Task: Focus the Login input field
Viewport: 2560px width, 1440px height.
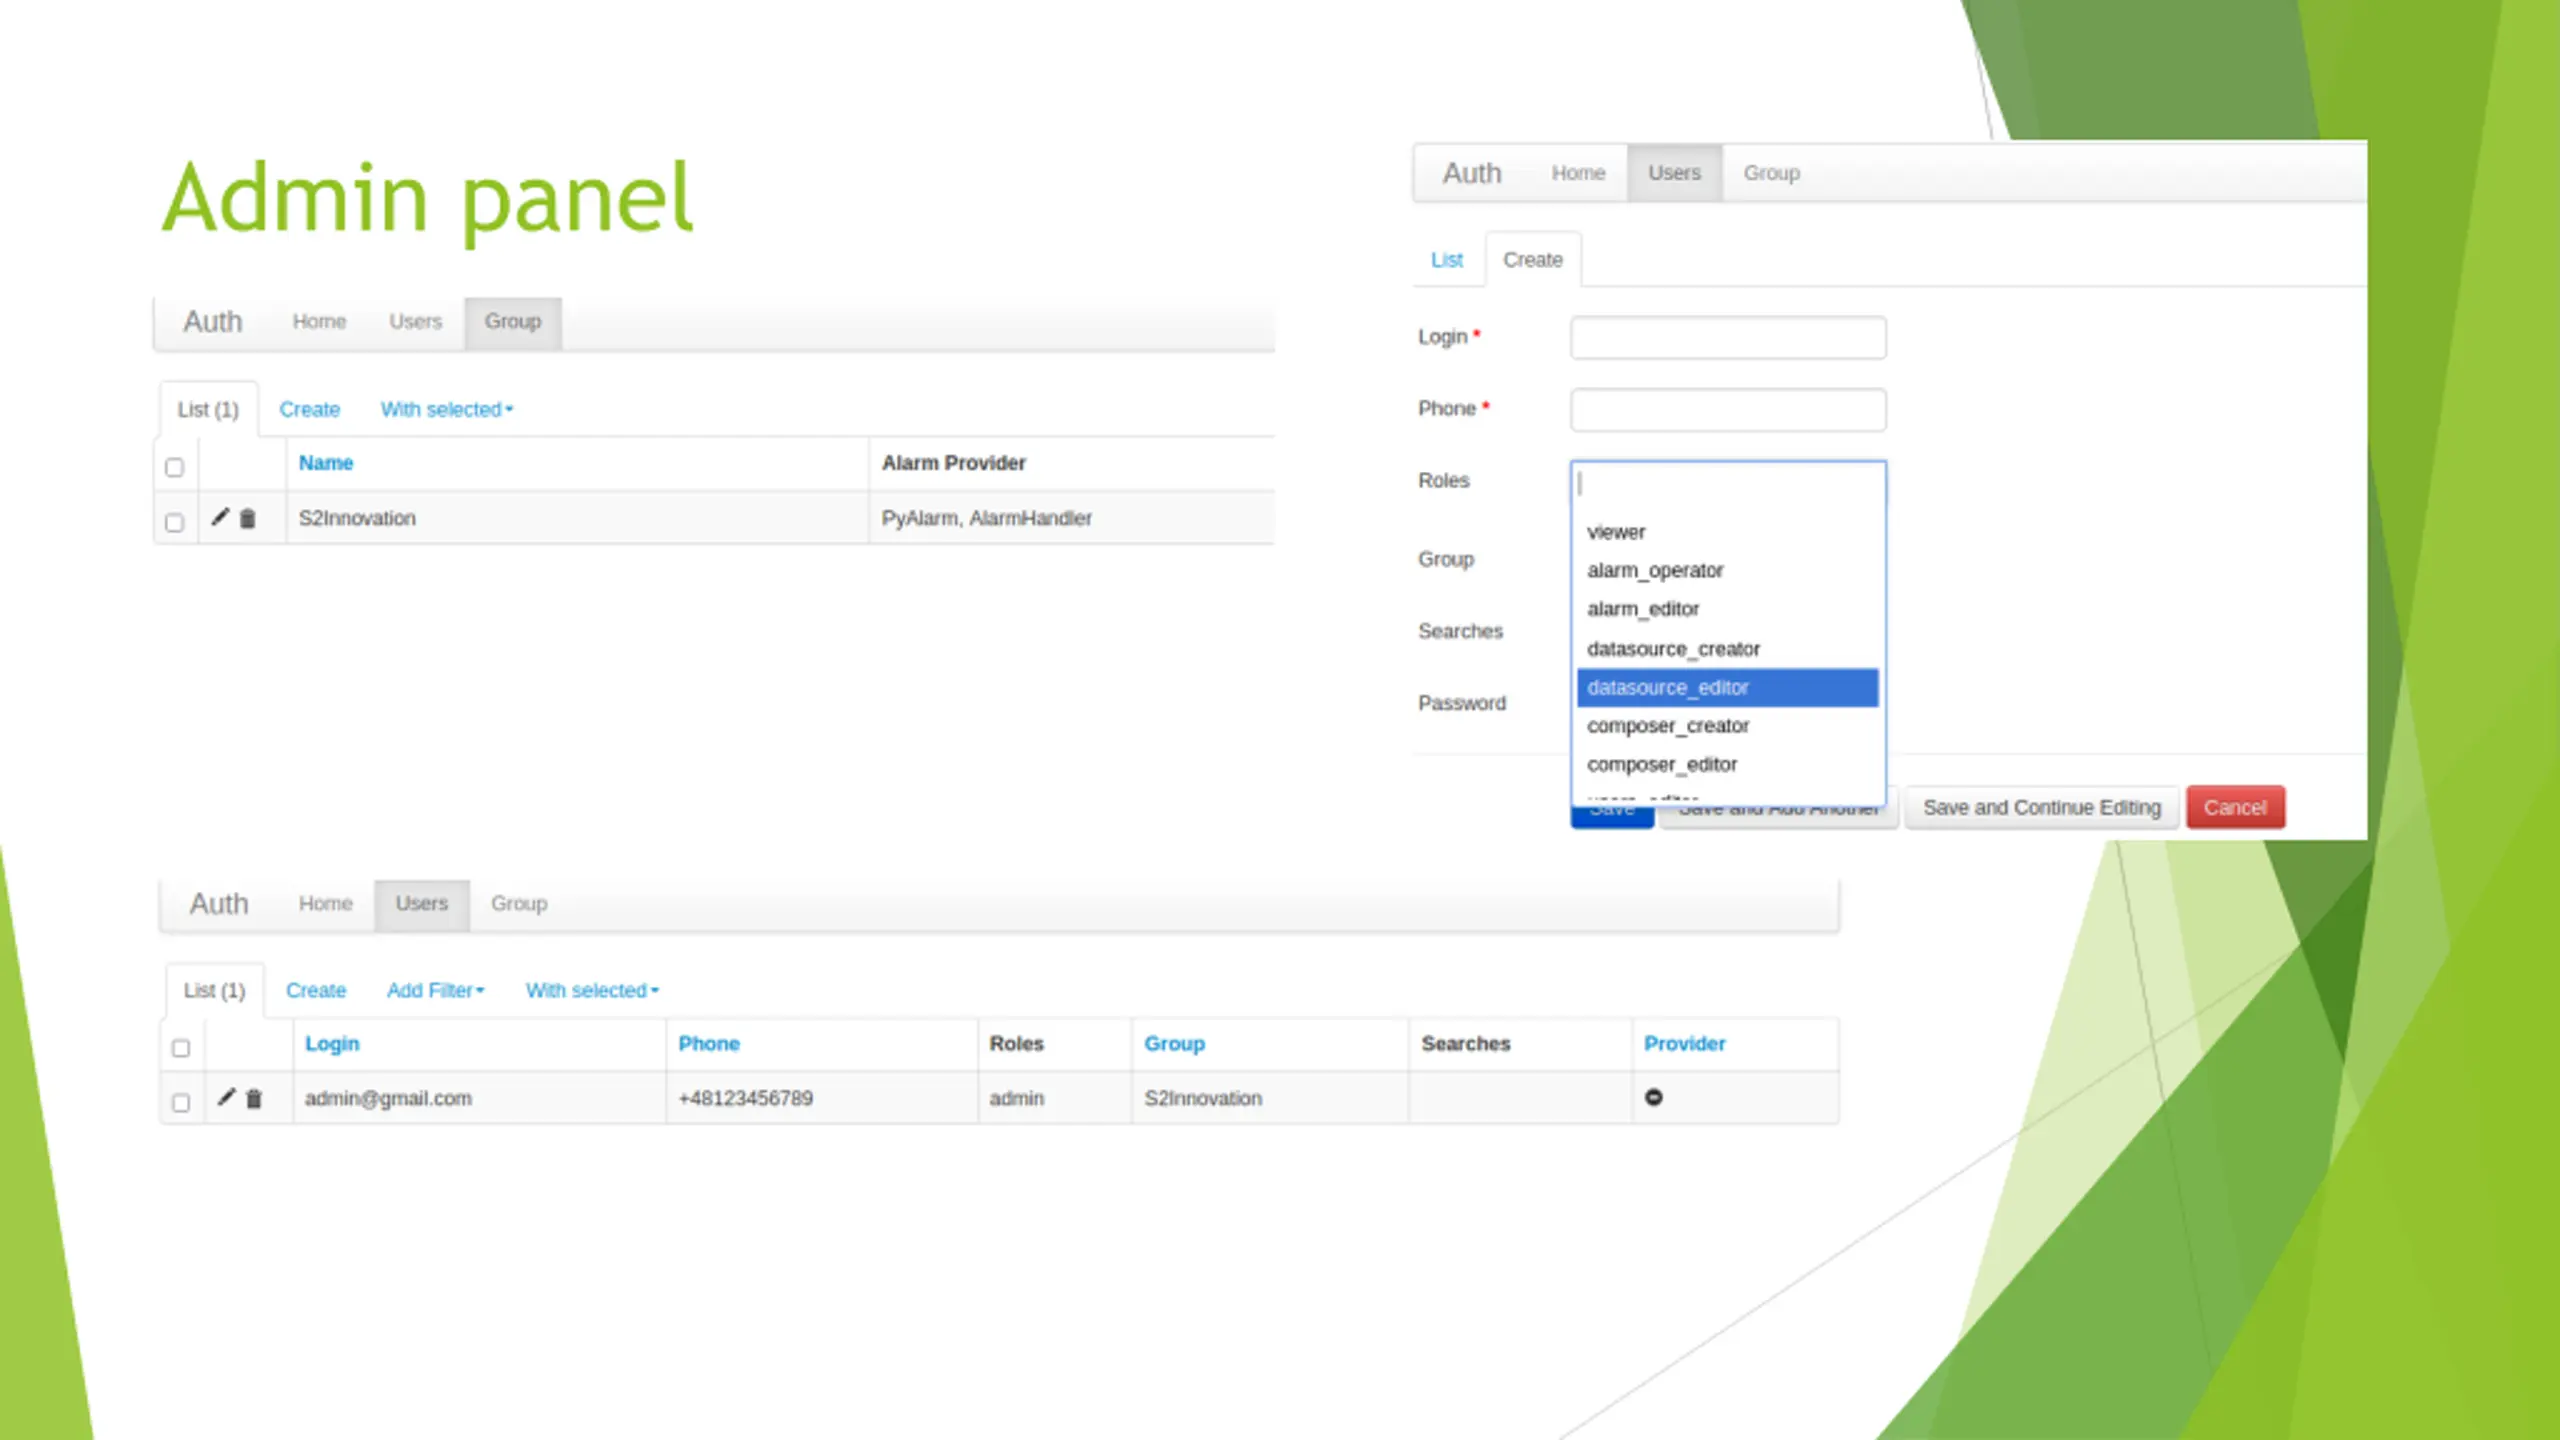Action: click(1728, 338)
